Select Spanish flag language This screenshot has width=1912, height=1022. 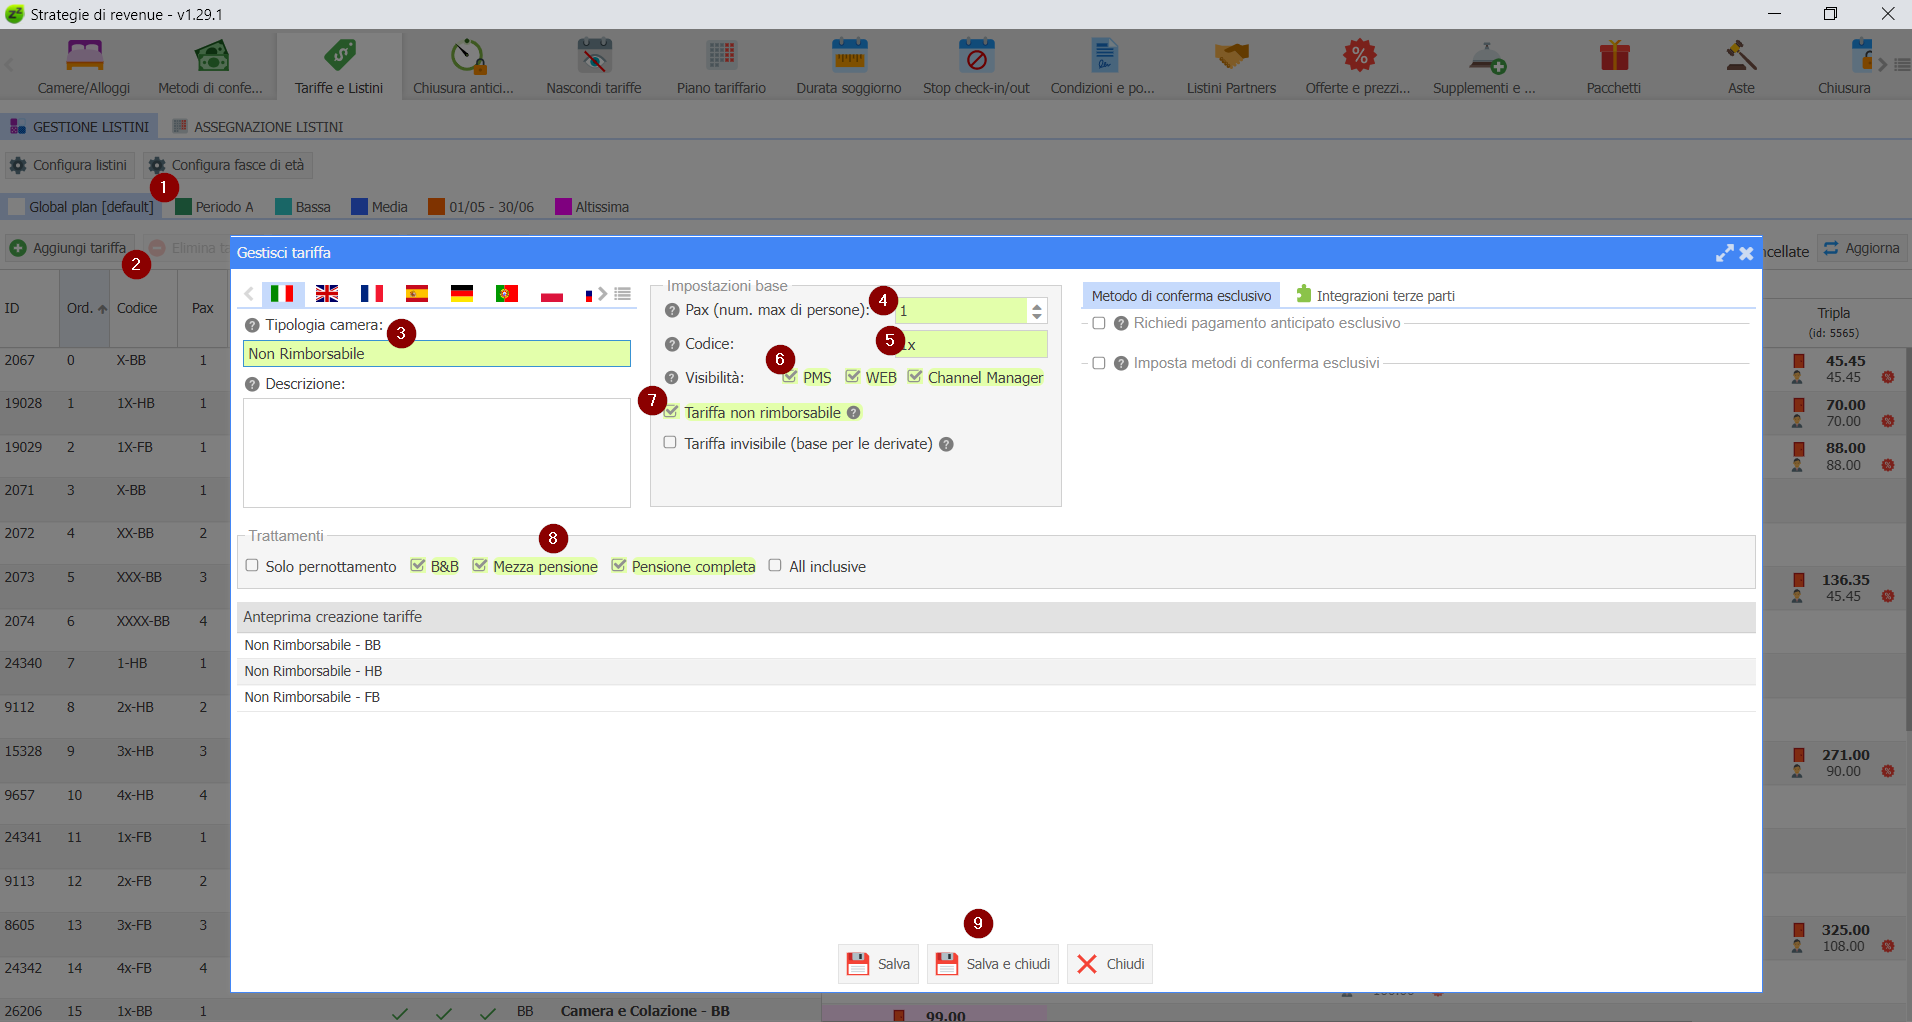click(417, 294)
